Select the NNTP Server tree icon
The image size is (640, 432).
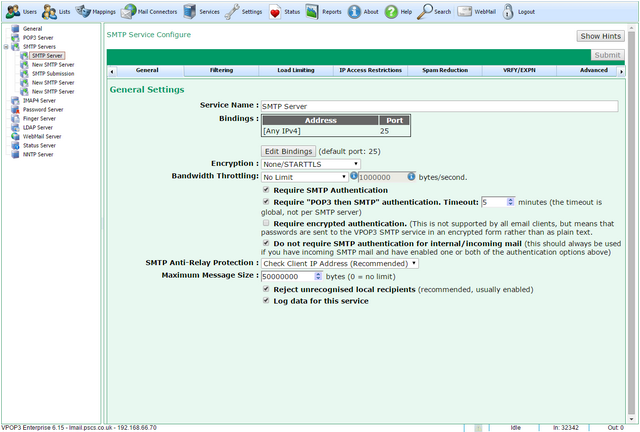coord(16,154)
